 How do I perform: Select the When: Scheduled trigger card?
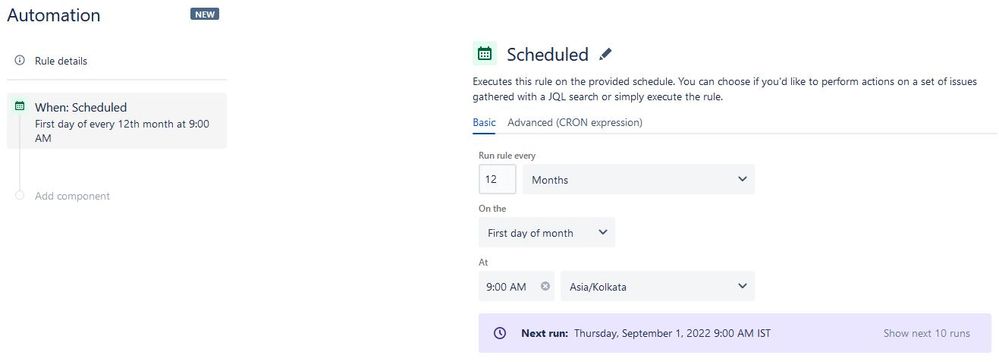pos(117,121)
